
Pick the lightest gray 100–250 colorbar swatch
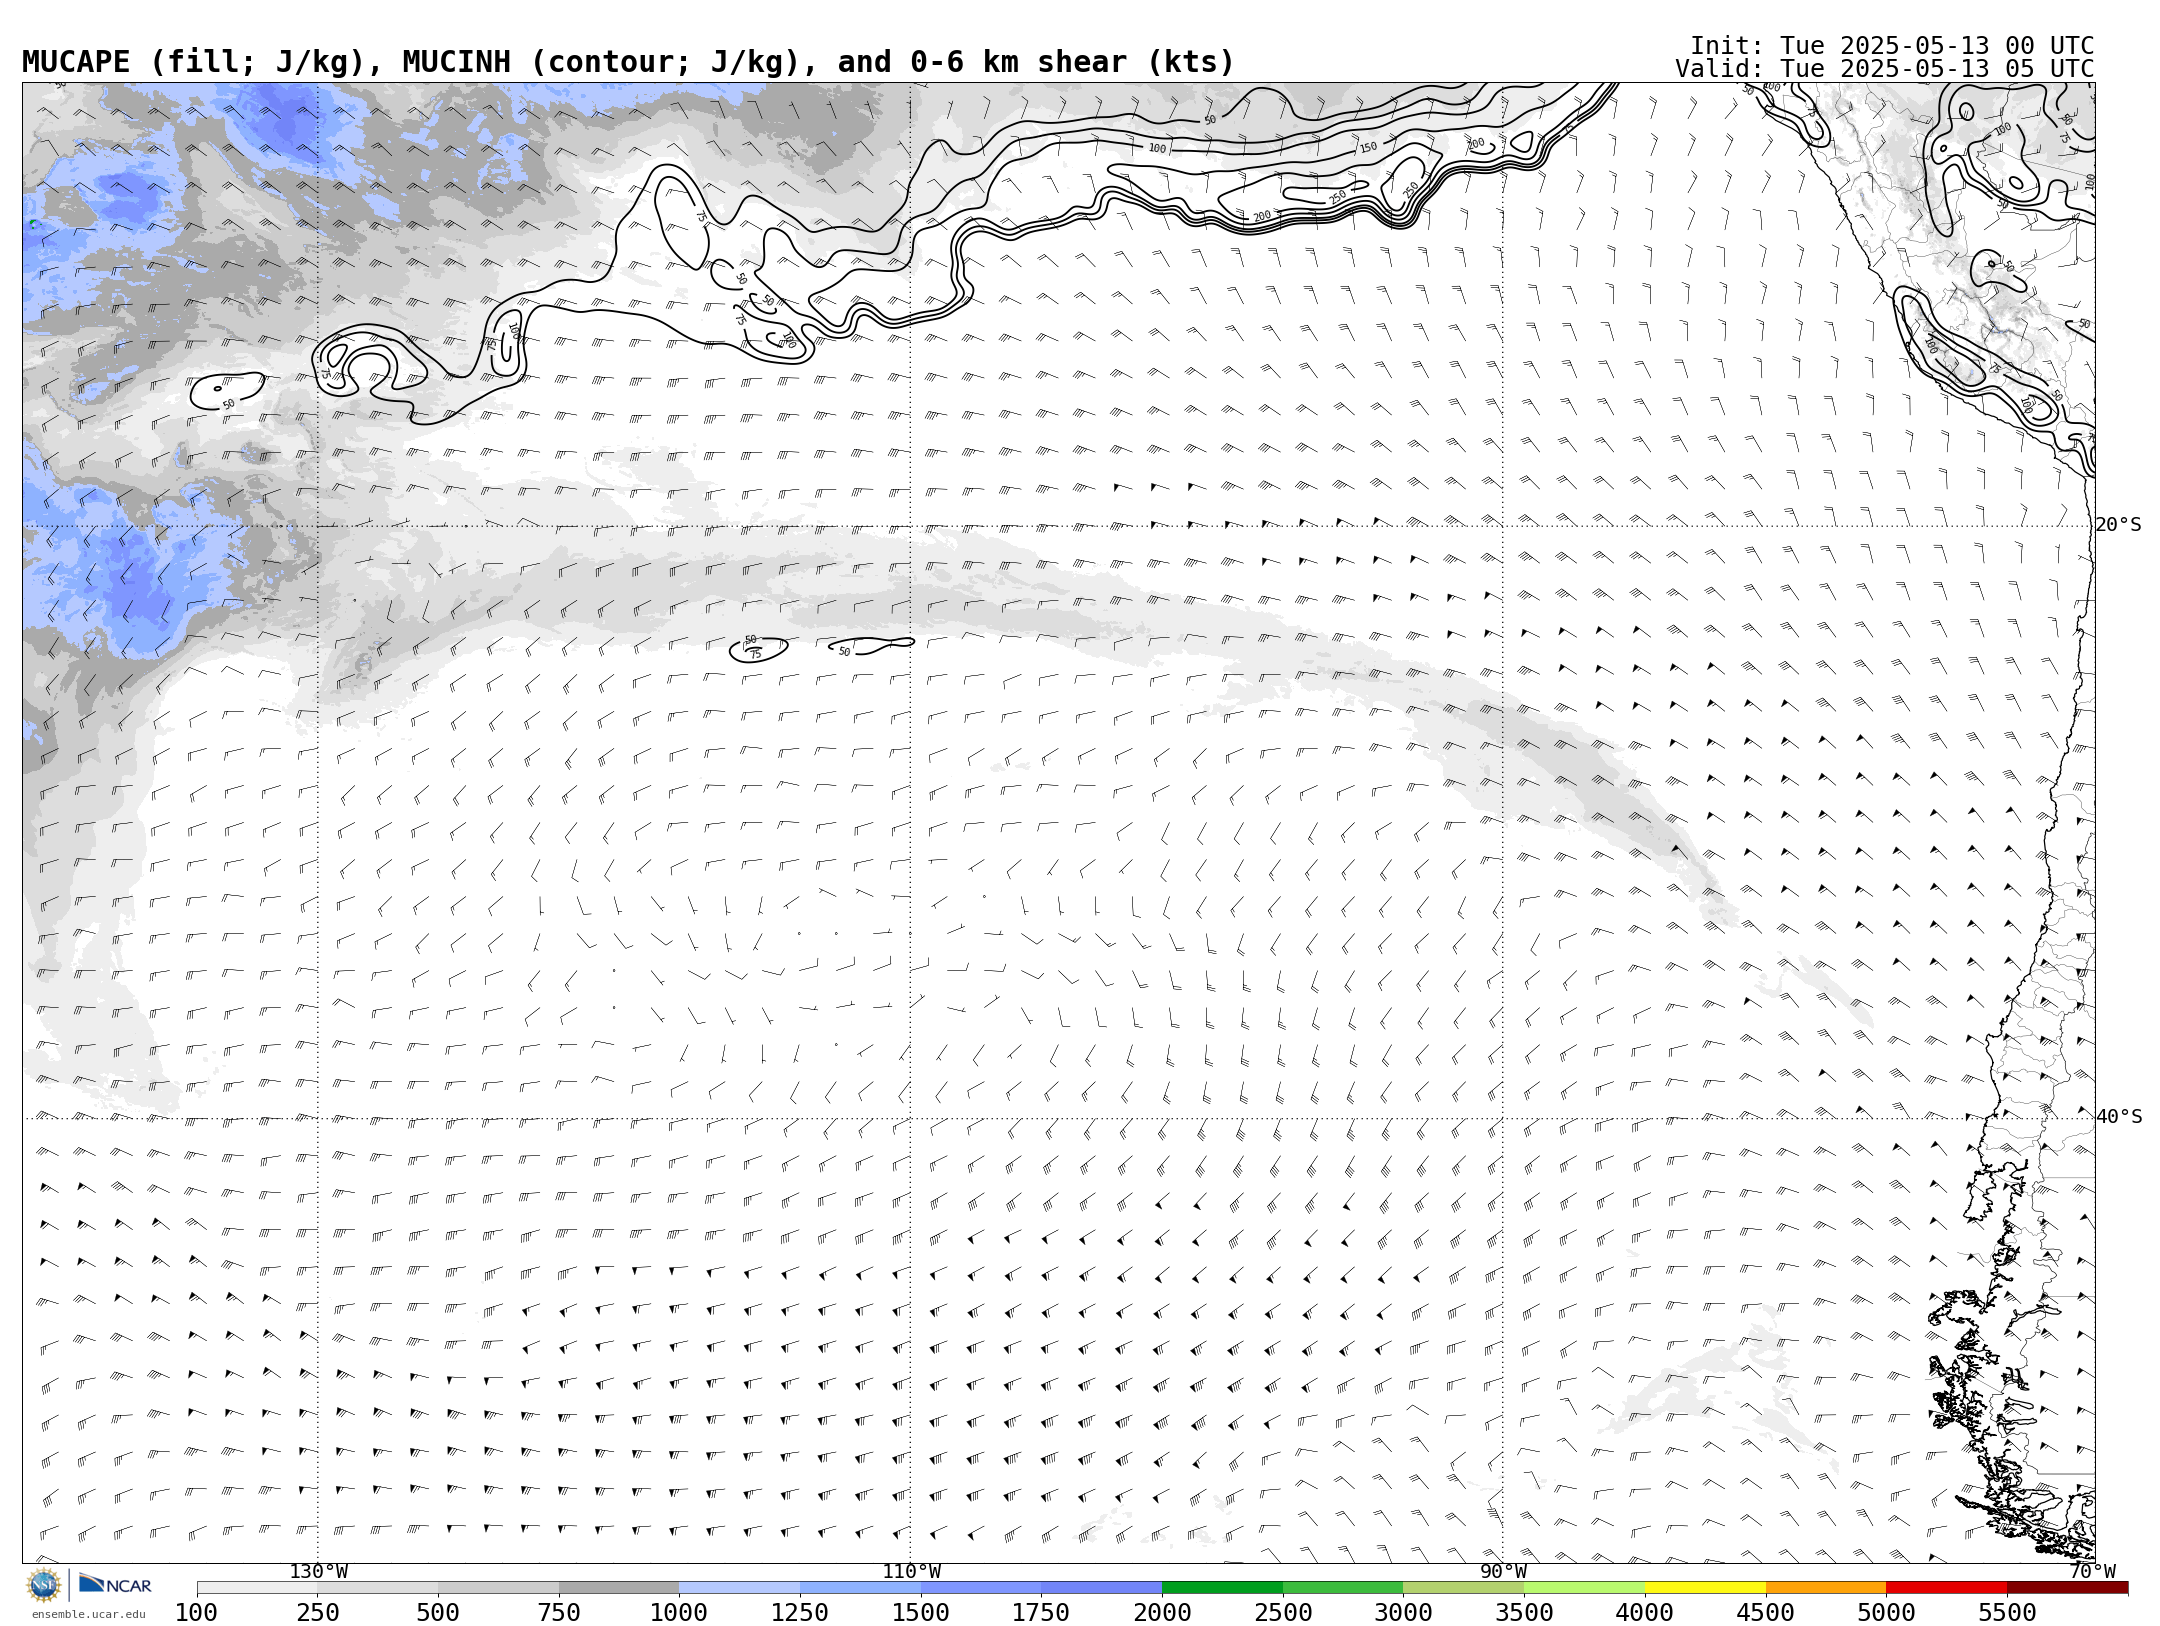257,1588
